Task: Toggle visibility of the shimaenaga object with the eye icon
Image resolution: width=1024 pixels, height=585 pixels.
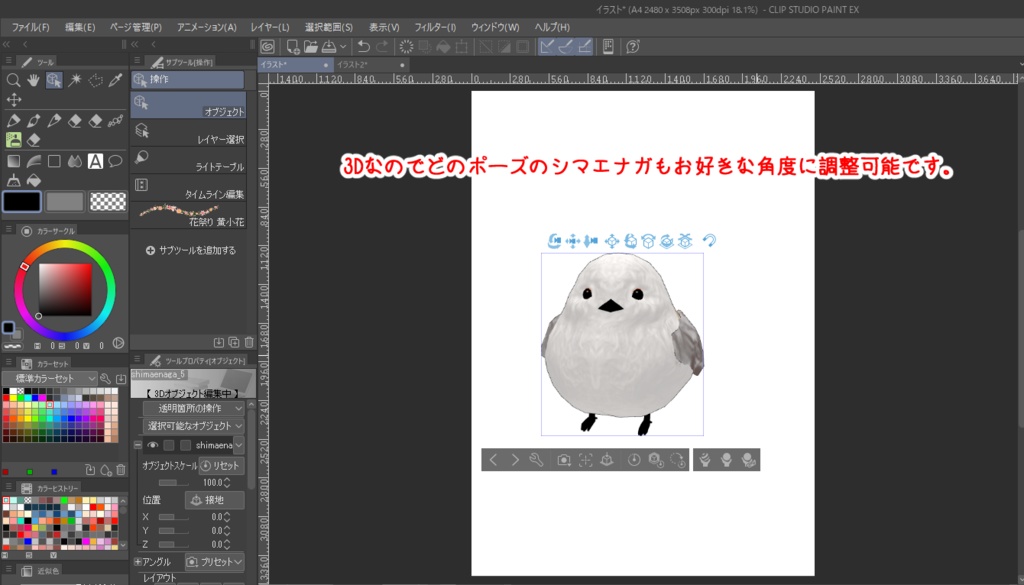Action: pyautogui.click(x=153, y=445)
